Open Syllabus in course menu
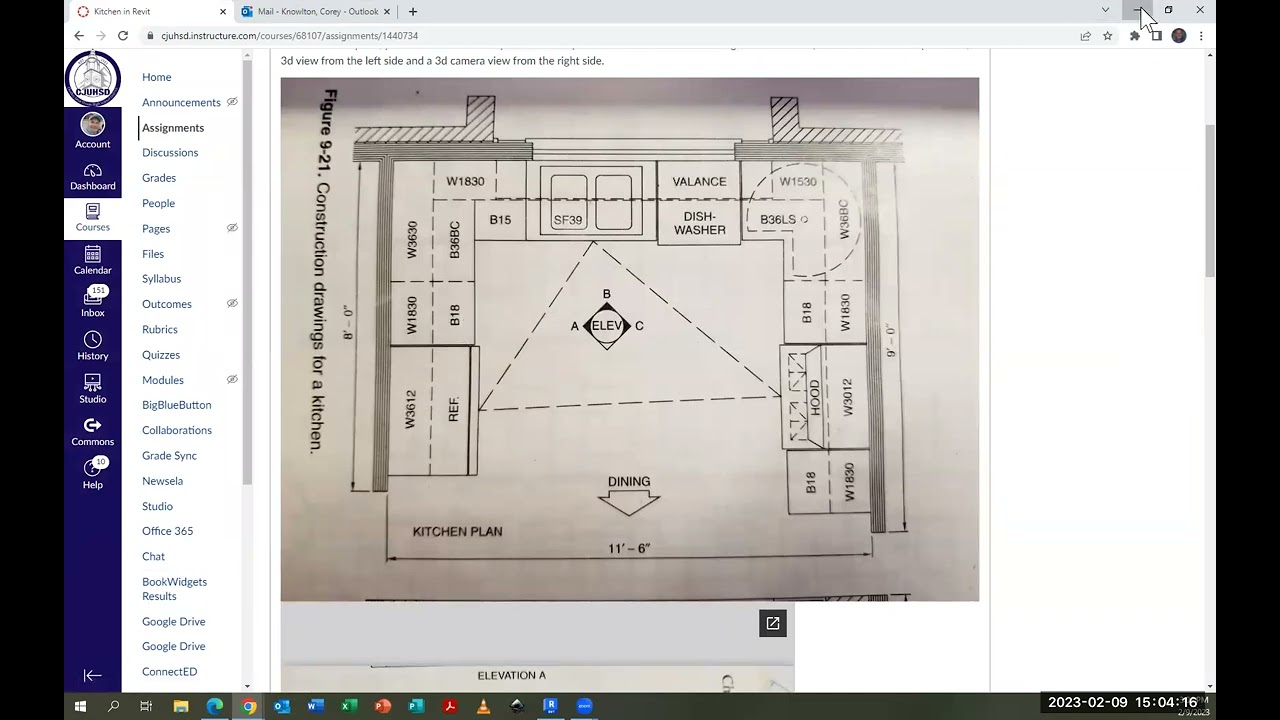 click(161, 279)
